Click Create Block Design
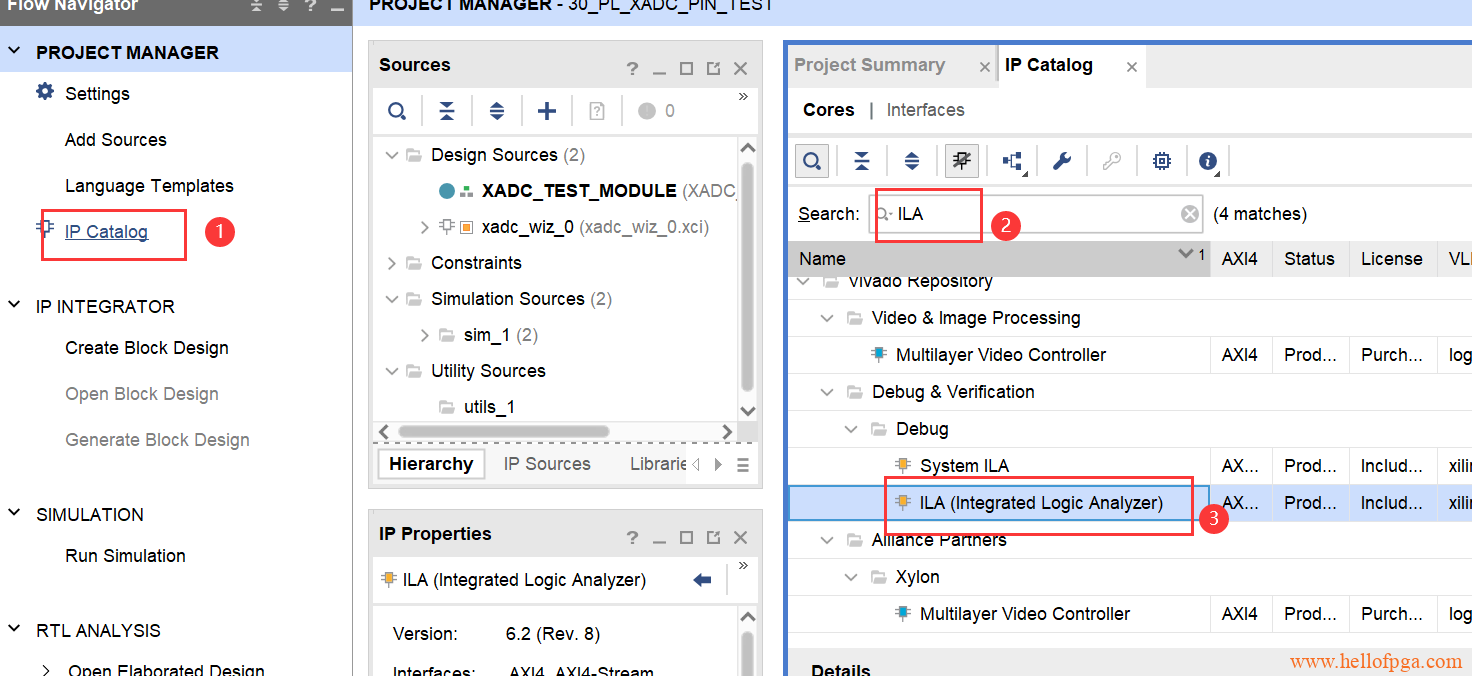The image size is (1472, 676). [147, 348]
